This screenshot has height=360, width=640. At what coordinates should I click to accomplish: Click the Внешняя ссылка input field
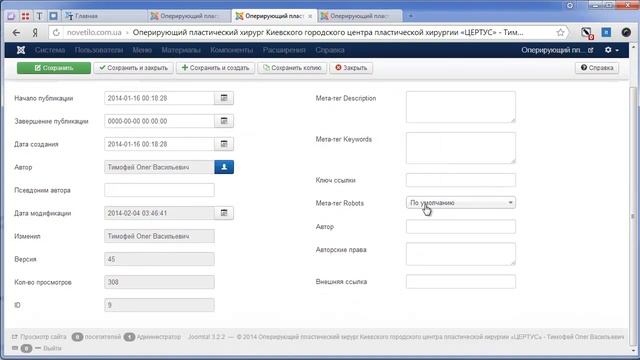[x=461, y=282]
